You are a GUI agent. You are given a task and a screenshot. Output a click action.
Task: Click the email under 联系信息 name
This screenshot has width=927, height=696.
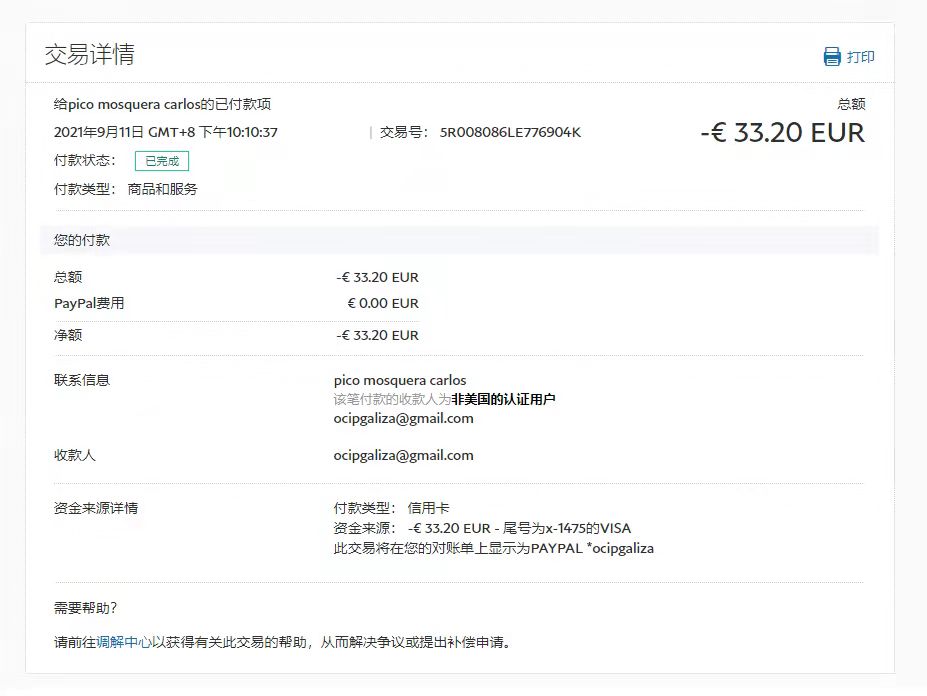tap(403, 419)
